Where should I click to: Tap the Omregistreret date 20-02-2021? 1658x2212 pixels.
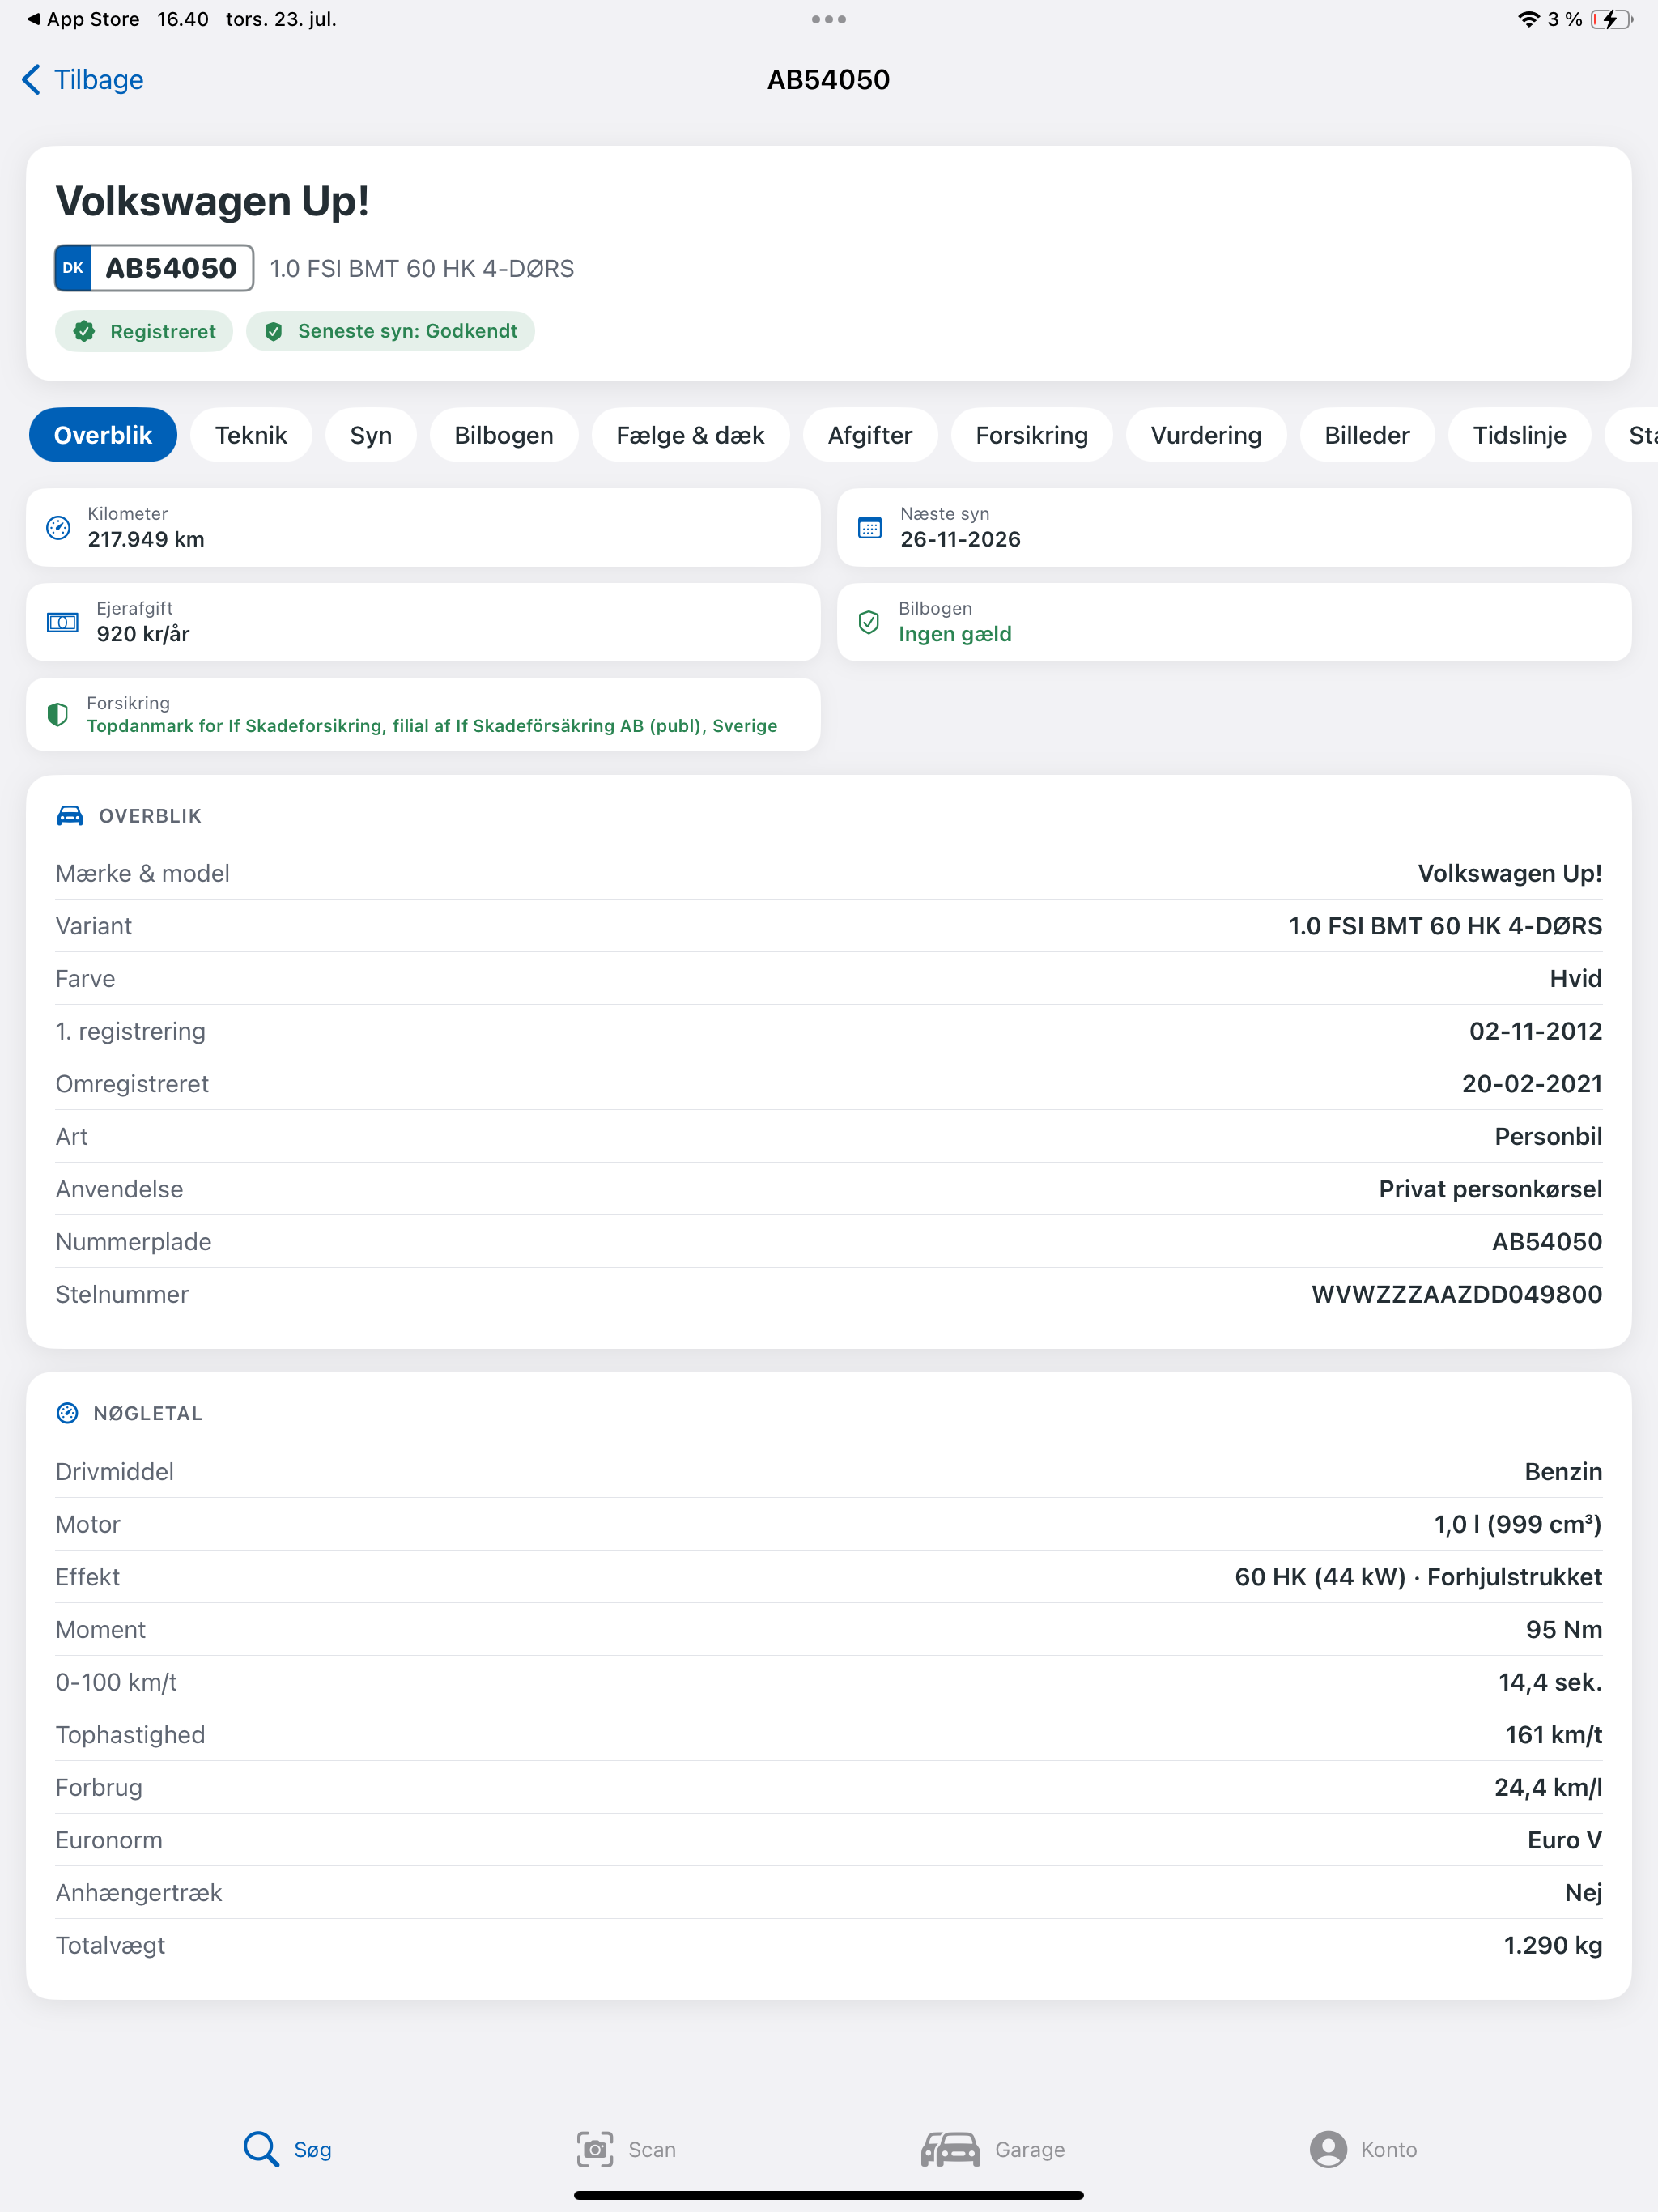(x=1532, y=1084)
